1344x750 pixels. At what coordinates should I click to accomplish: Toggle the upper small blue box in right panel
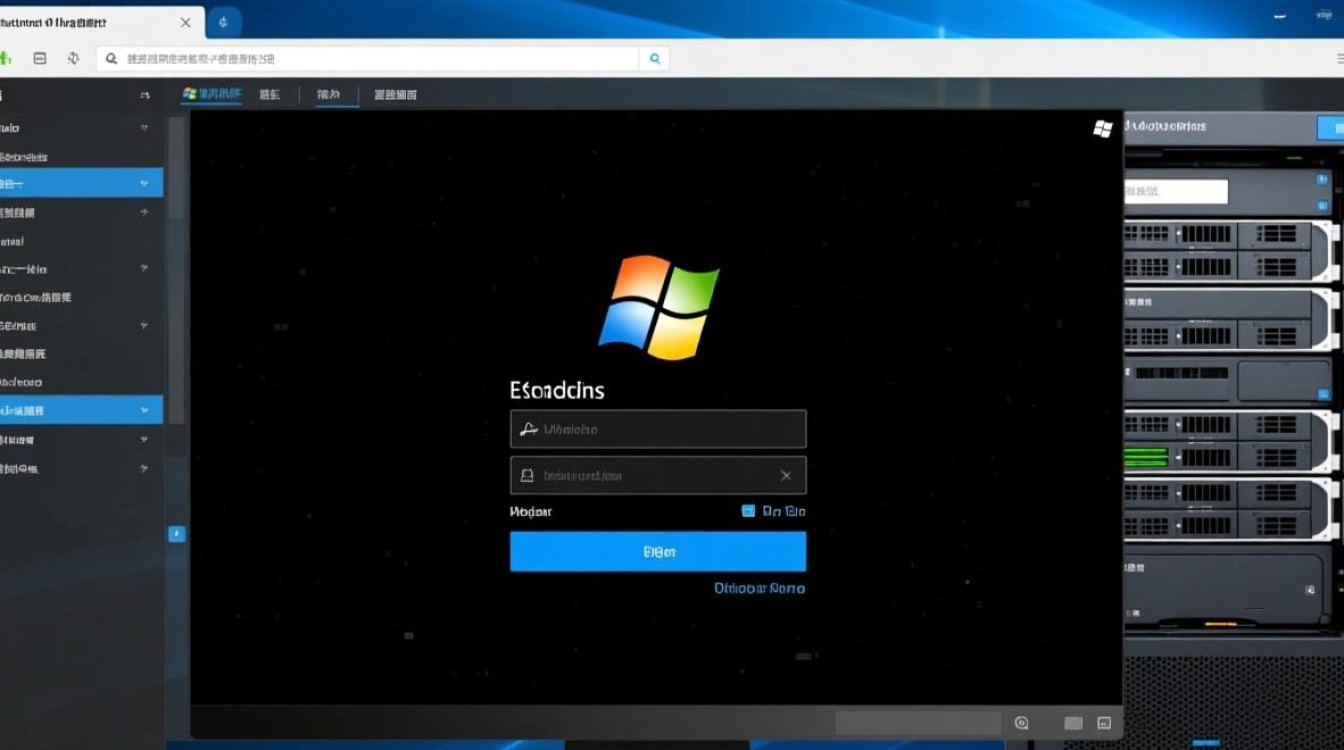(1322, 180)
